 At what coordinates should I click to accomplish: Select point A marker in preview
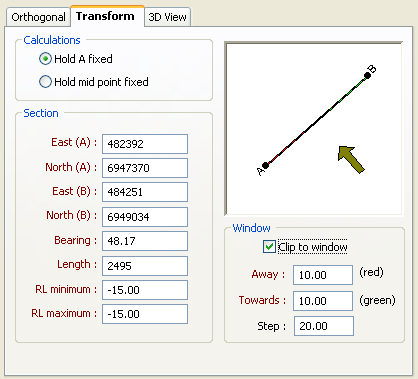[265, 165]
